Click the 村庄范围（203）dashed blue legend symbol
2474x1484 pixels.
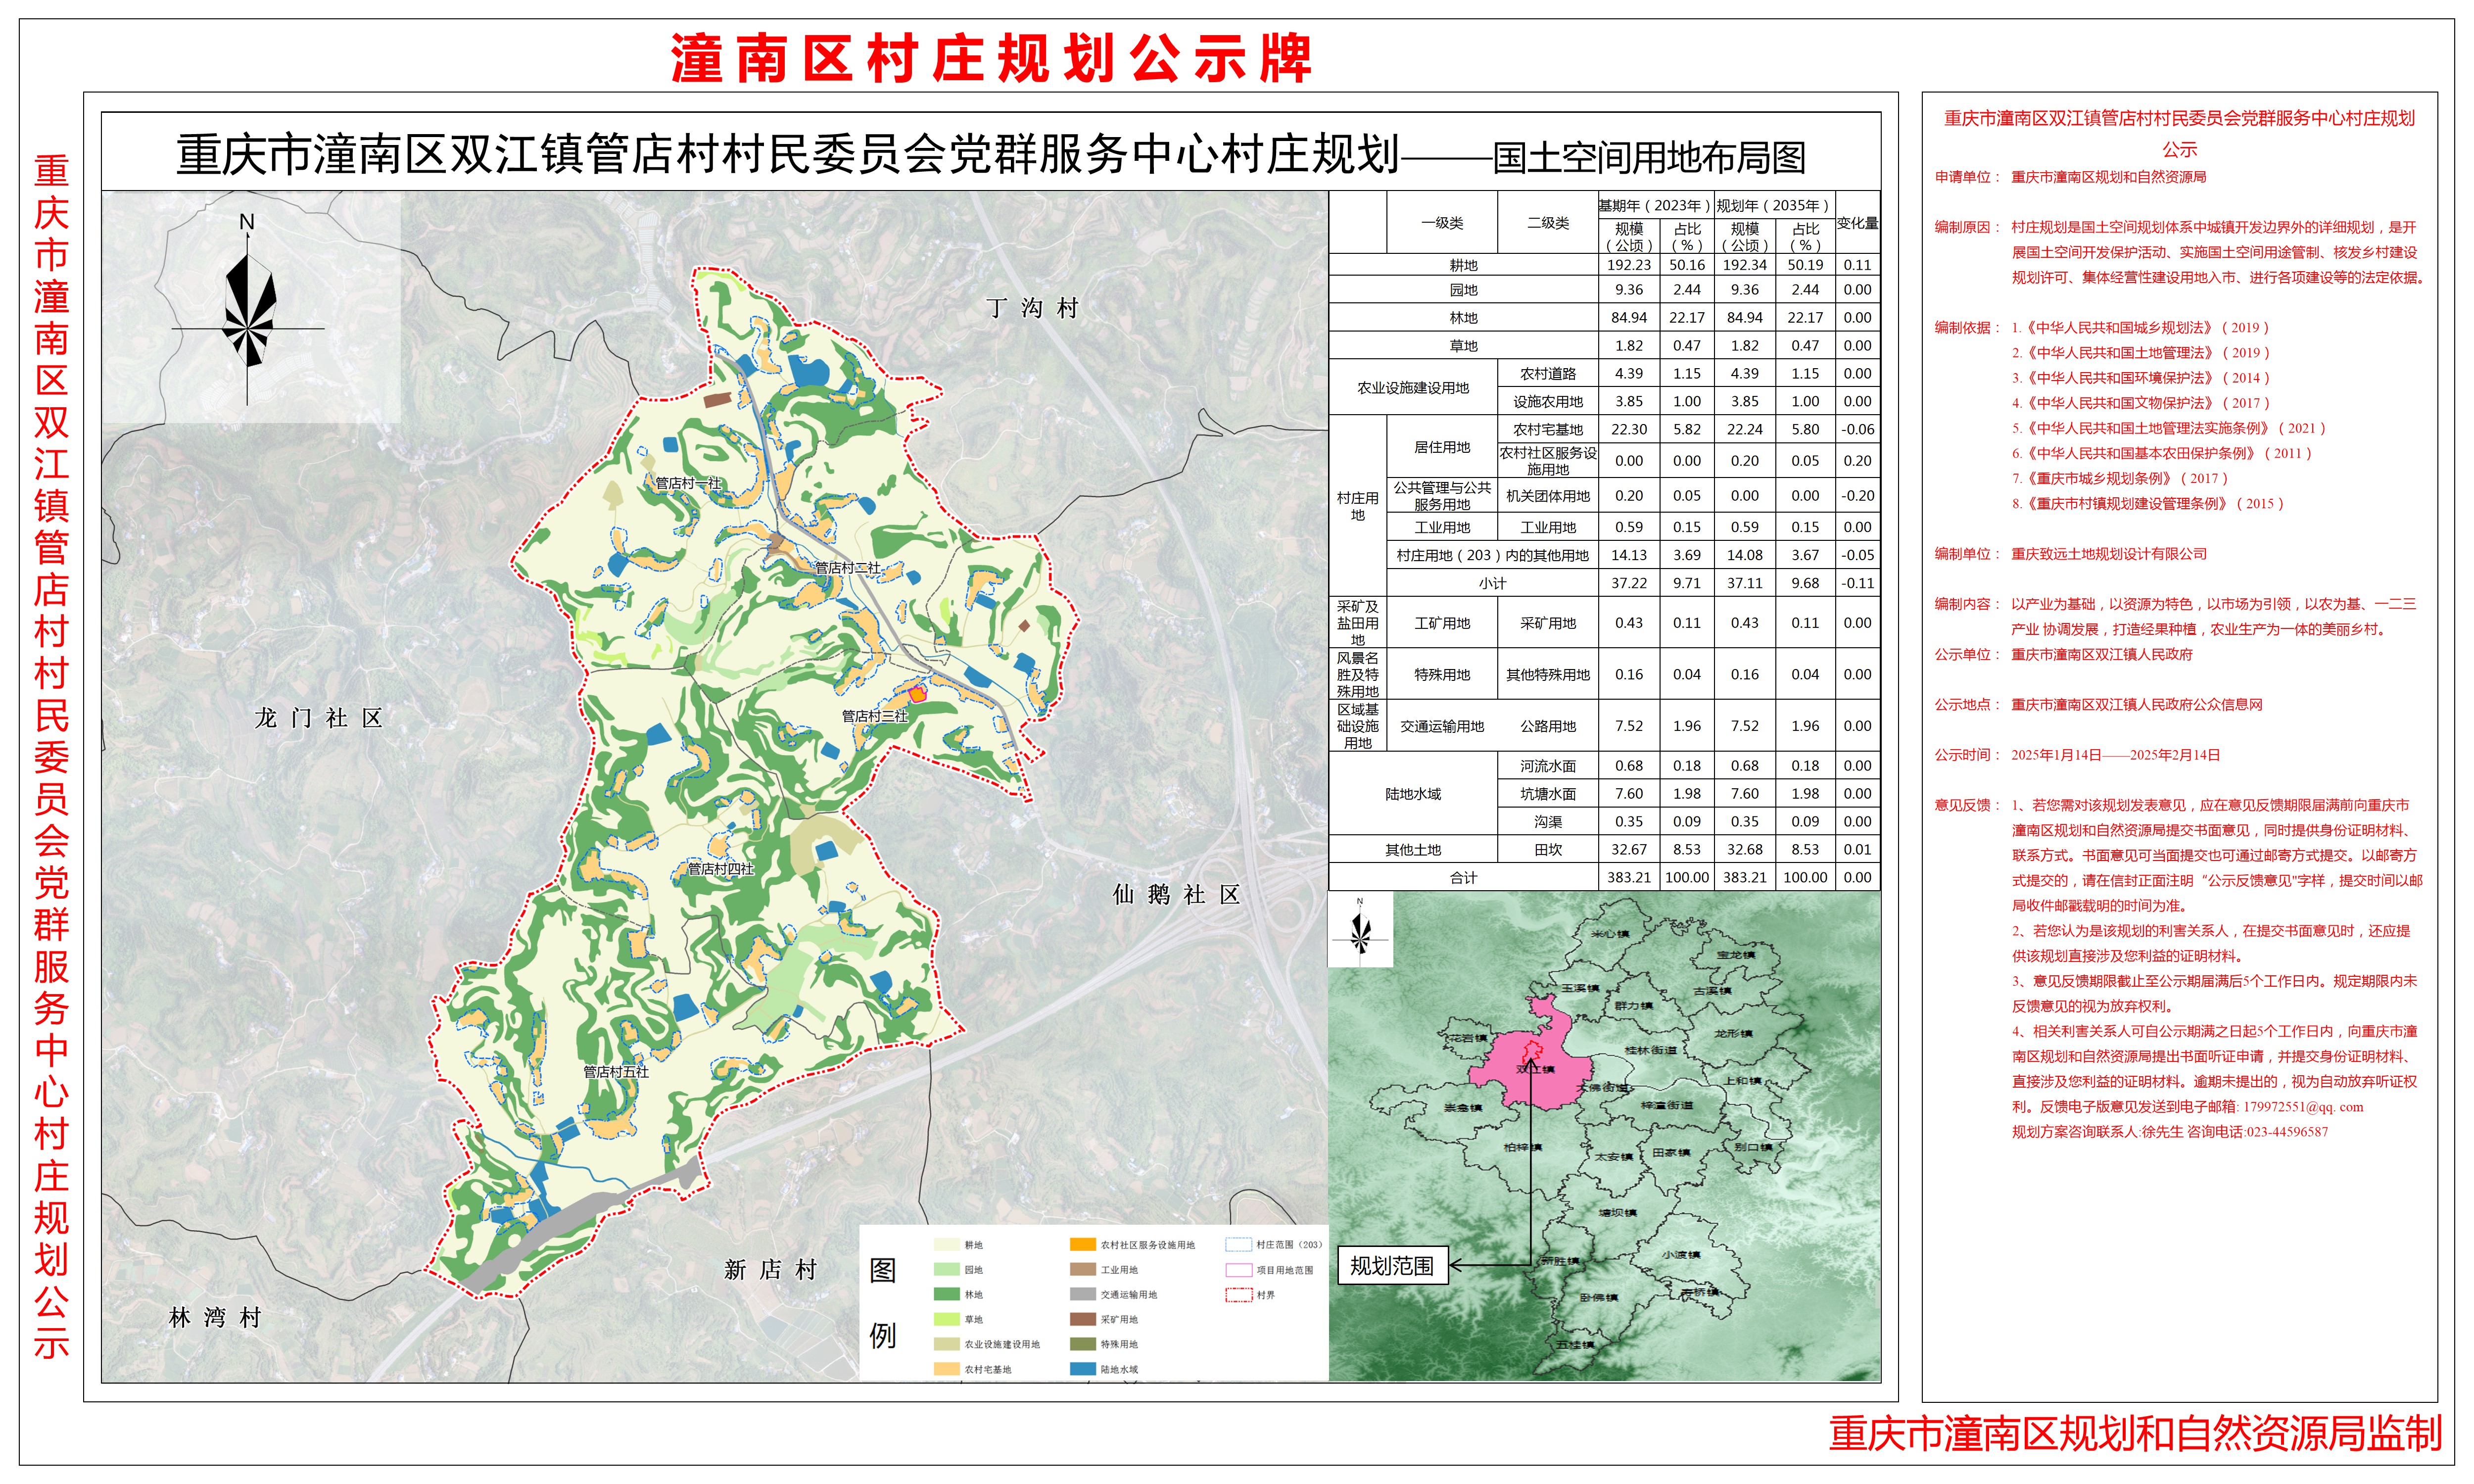pyautogui.click(x=1238, y=1245)
